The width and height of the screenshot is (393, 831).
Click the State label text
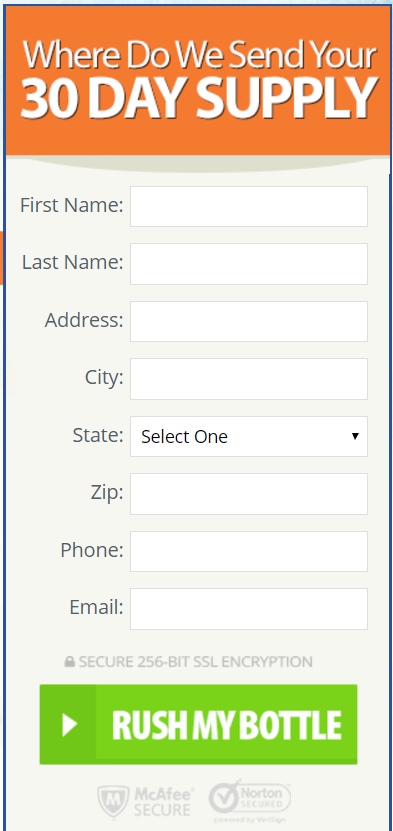98,435
